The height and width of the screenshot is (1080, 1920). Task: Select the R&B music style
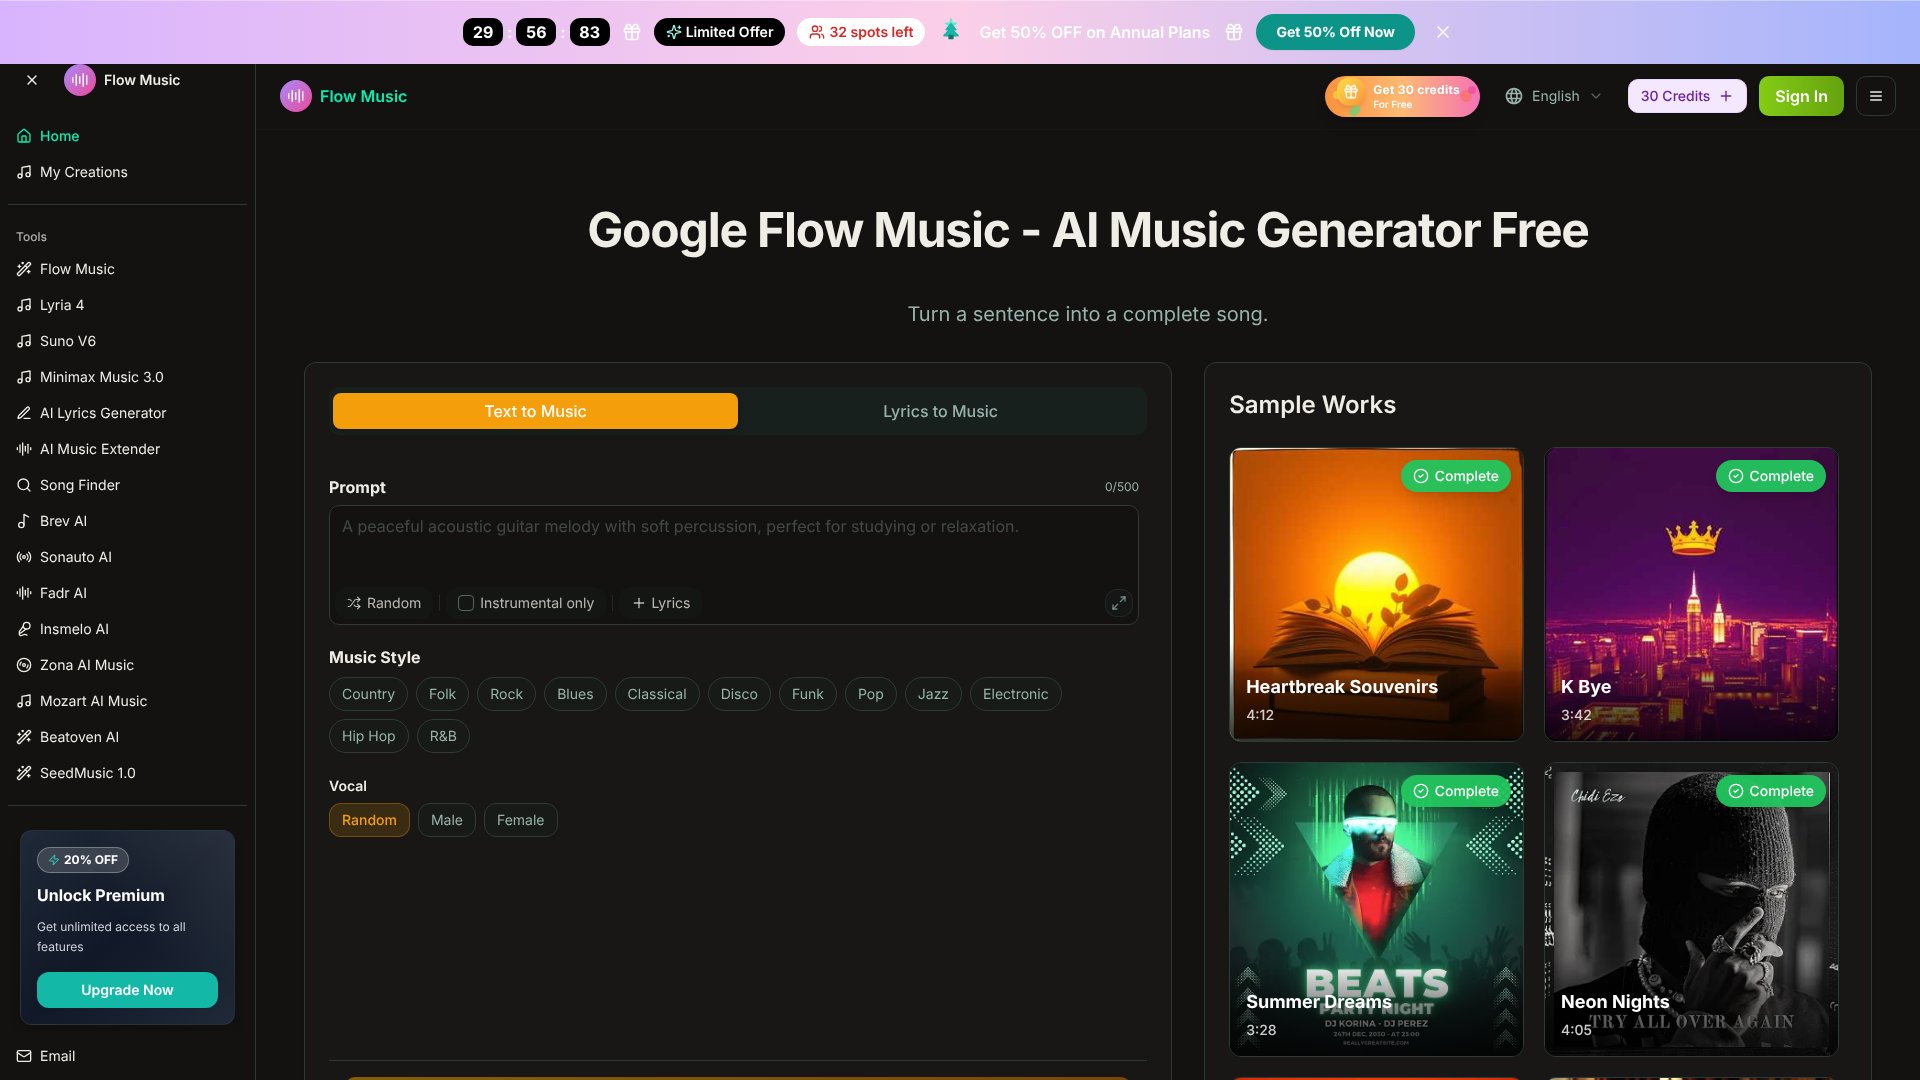click(x=443, y=736)
